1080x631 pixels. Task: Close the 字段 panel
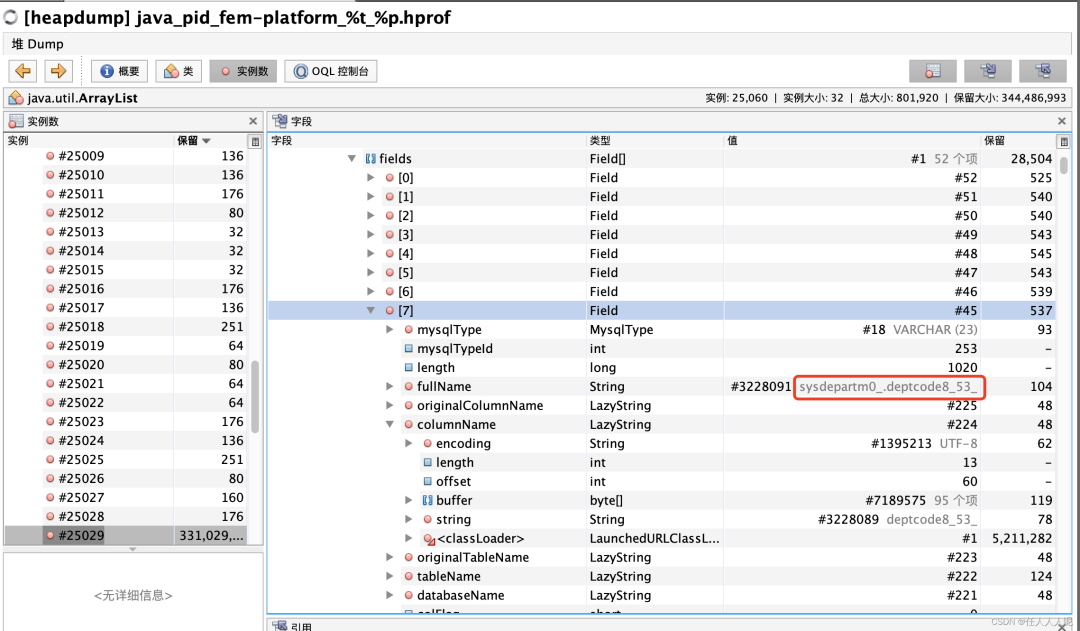tap(1061, 121)
